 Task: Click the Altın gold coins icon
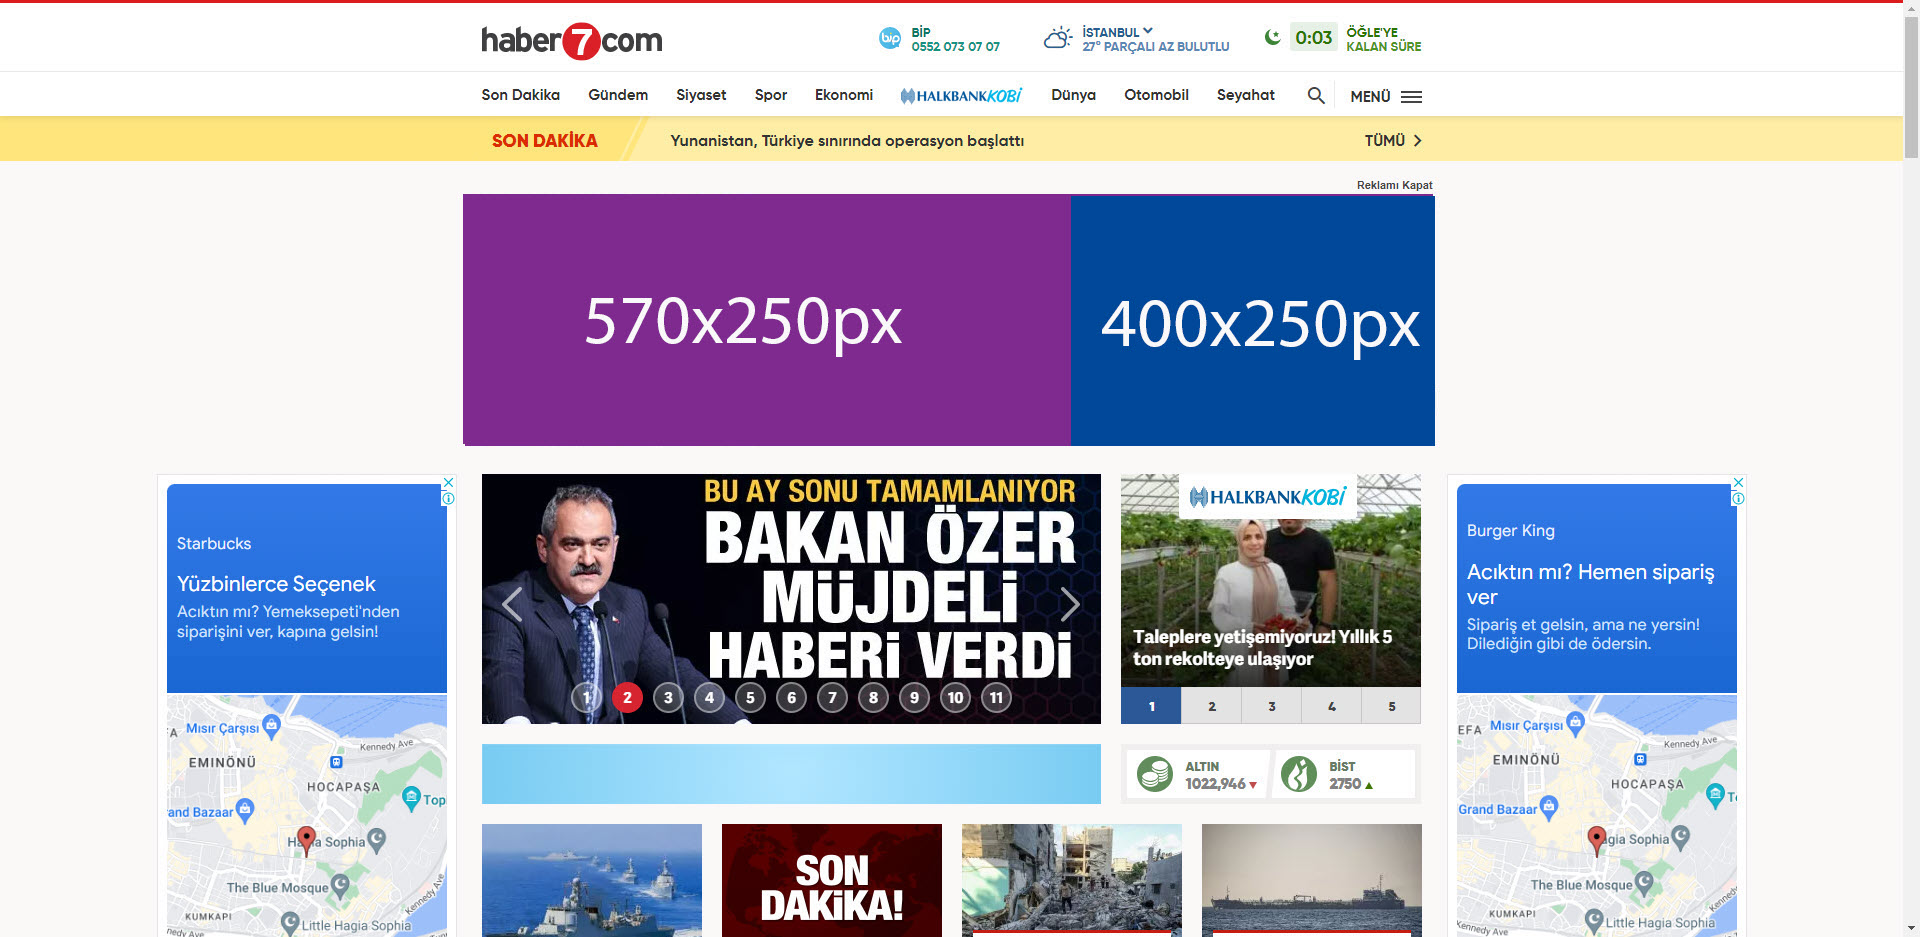pos(1155,774)
